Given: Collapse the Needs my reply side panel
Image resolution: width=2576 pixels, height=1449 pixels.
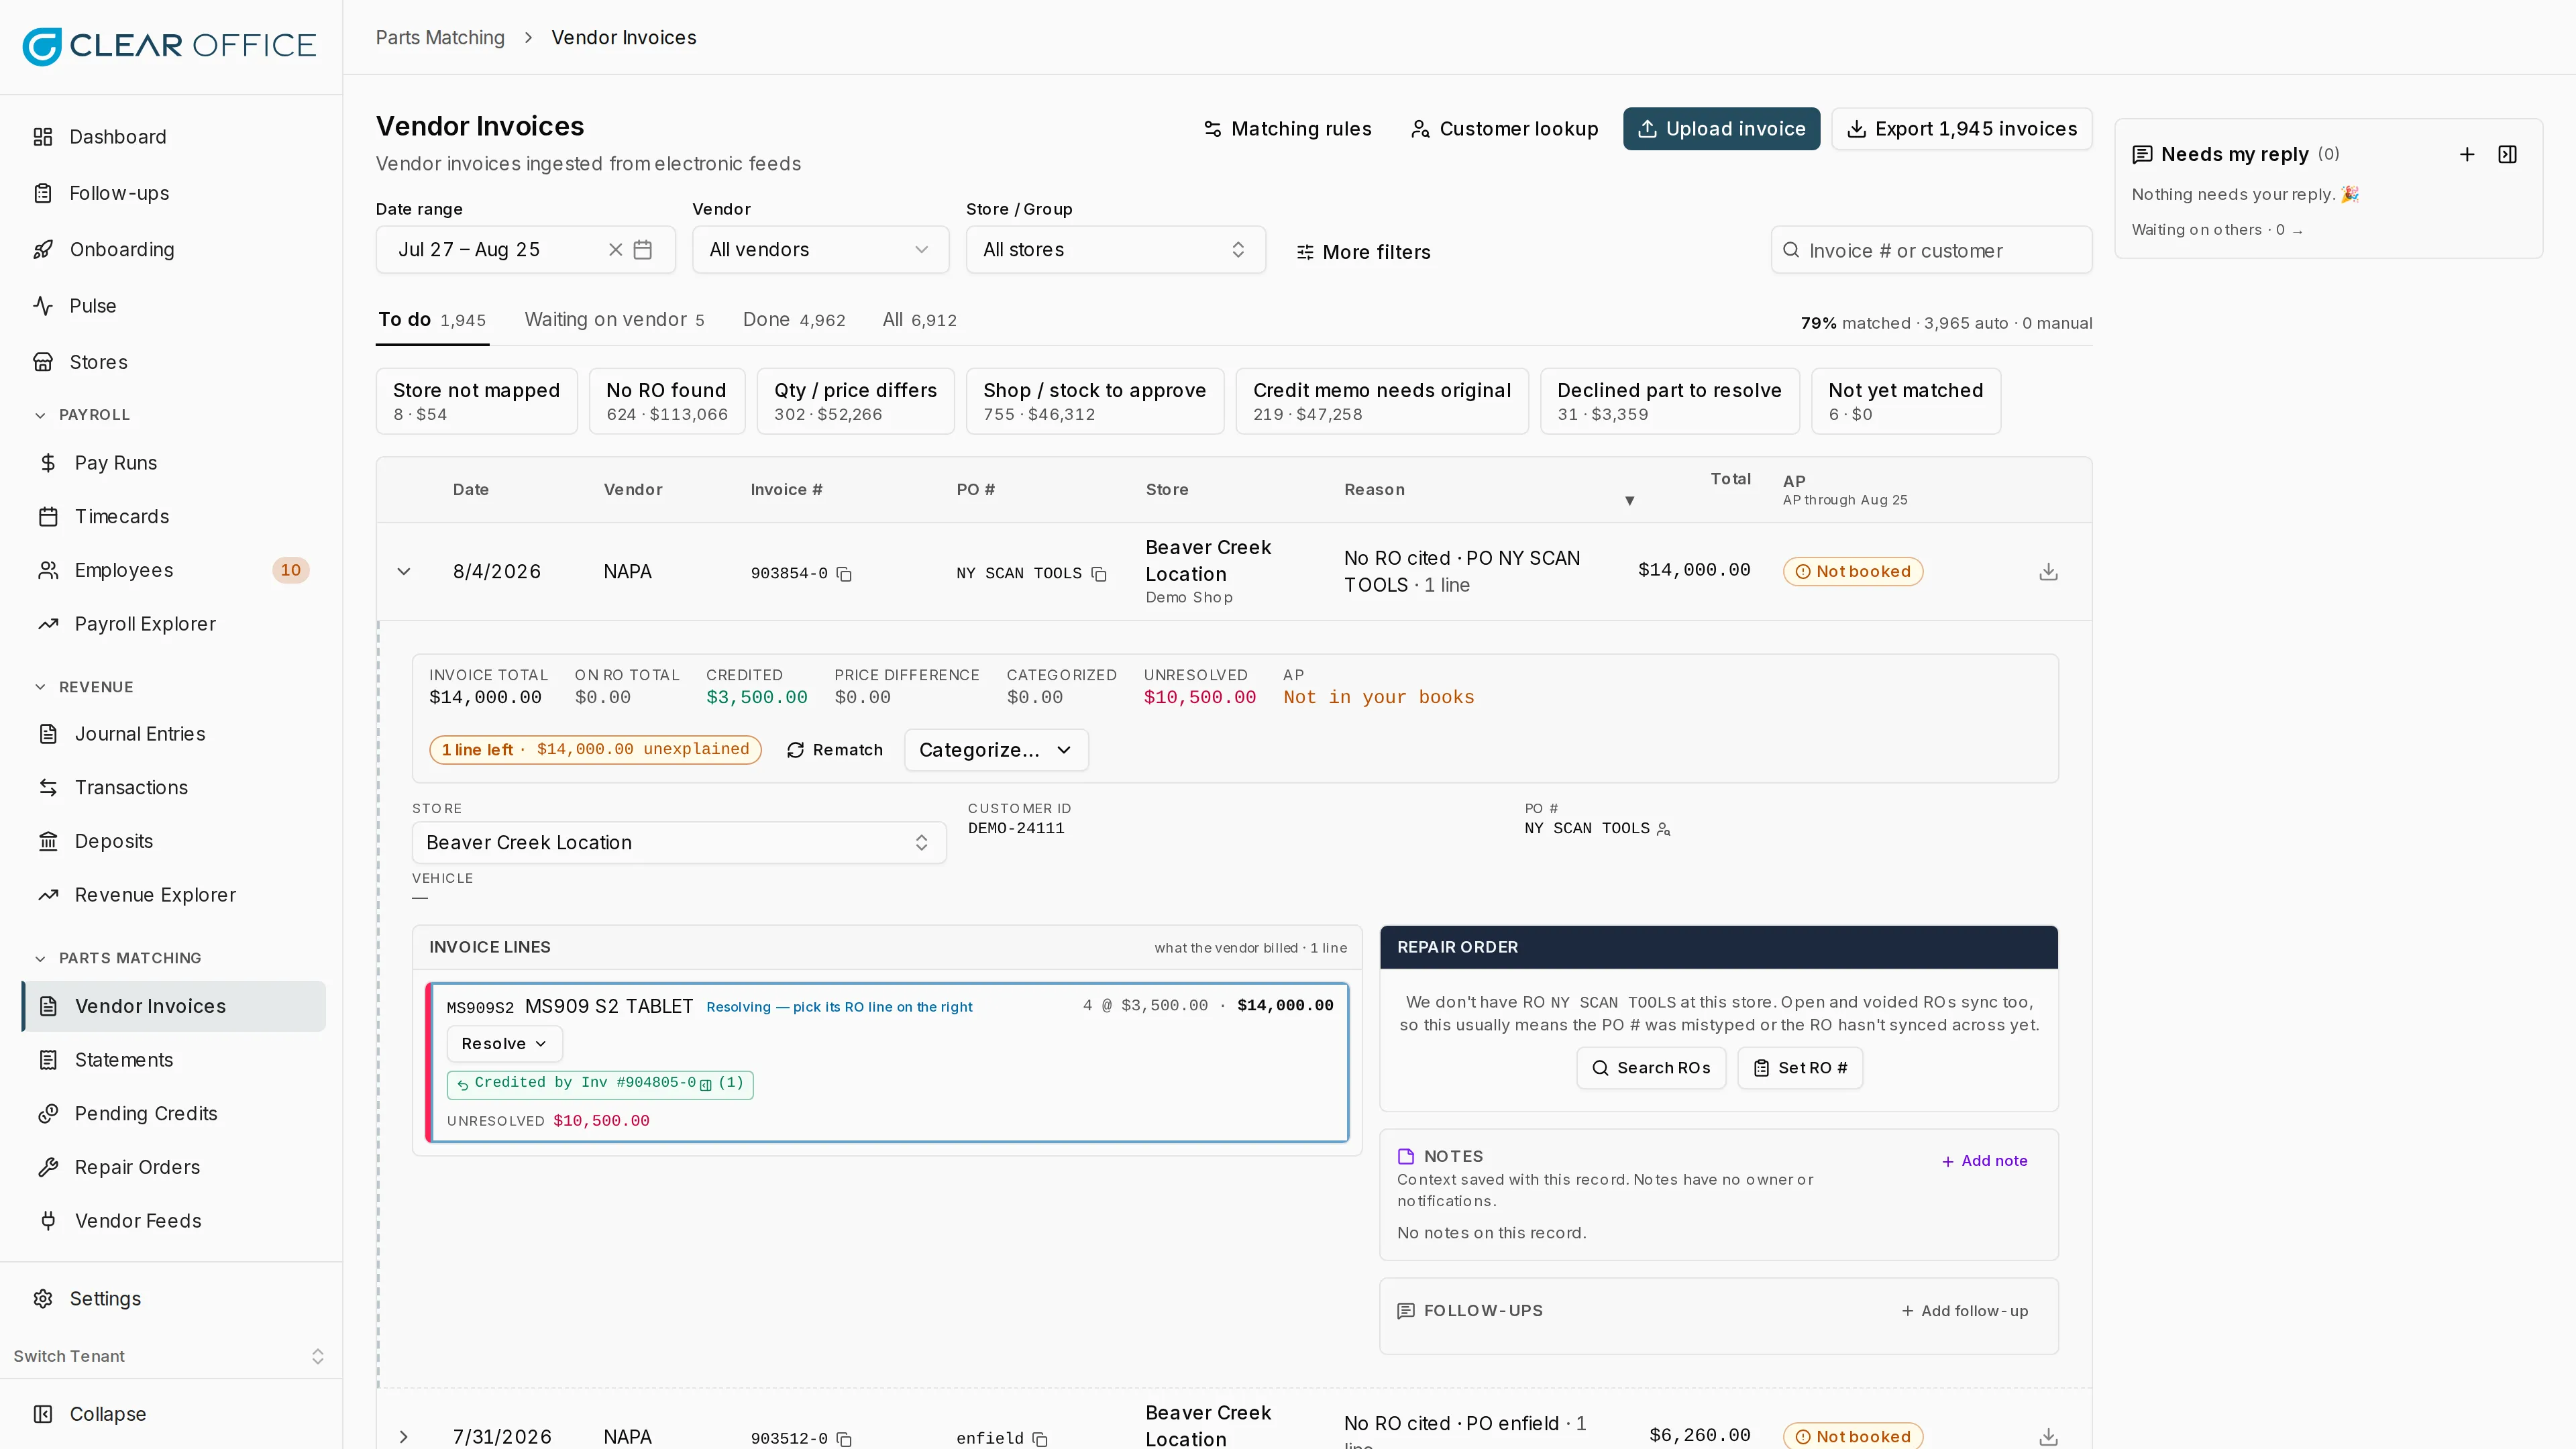Looking at the screenshot, I should click(x=2508, y=154).
